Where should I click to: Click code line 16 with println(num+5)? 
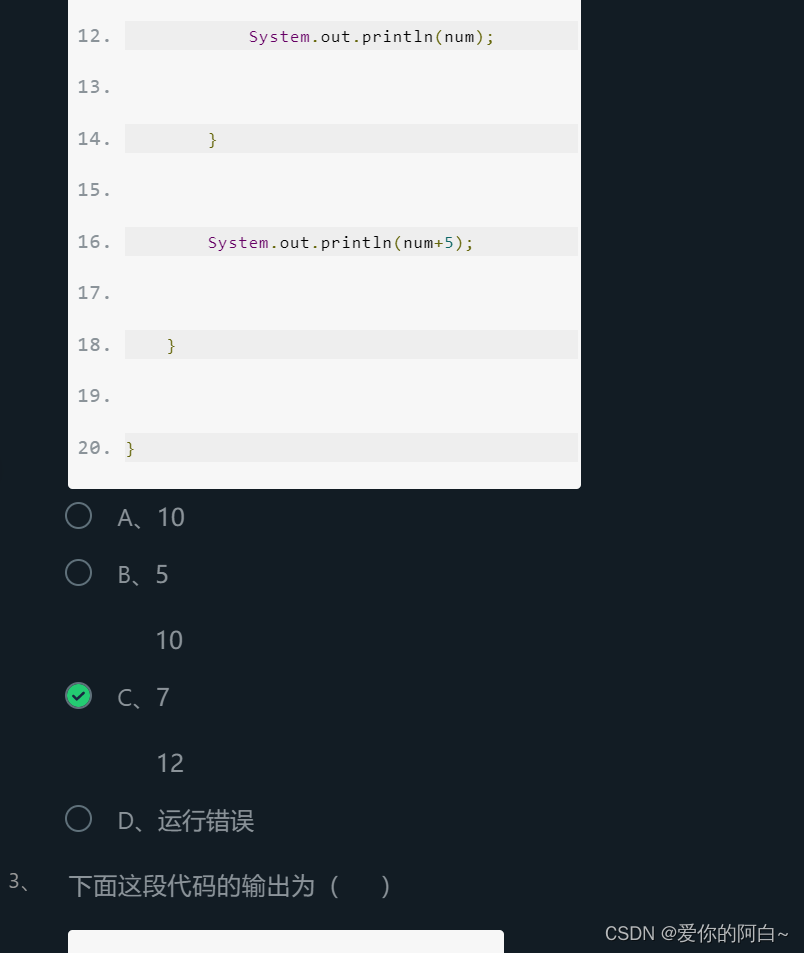click(340, 242)
